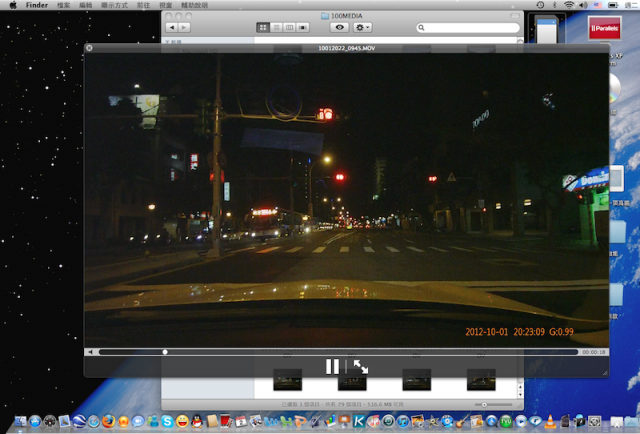Mute audio via the speaker icon
This screenshot has height=434, width=640.
pos(91,352)
